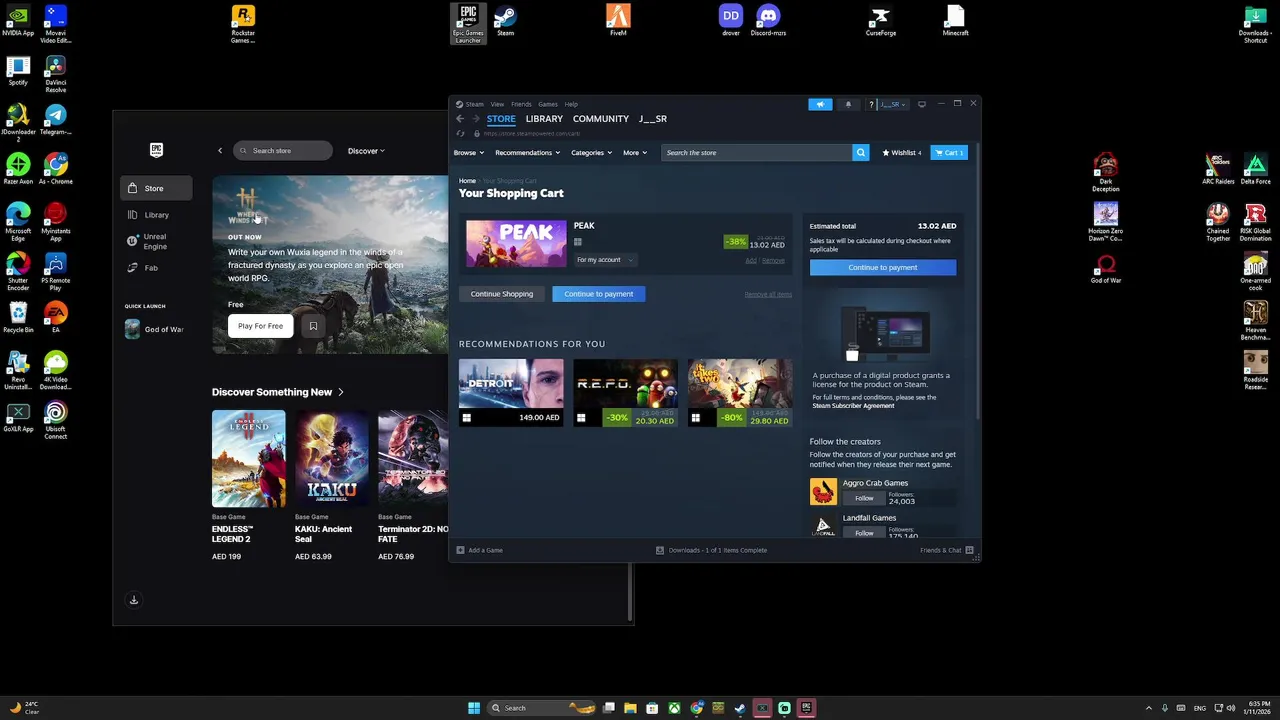The image size is (1280, 720).
Task: Click Remove all items link
Action: tap(768, 294)
